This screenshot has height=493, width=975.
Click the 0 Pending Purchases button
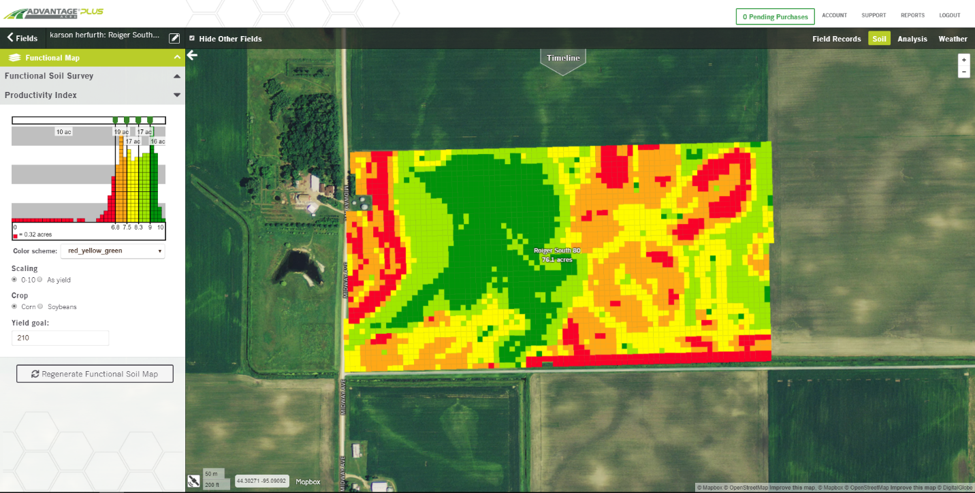[775, 17]
